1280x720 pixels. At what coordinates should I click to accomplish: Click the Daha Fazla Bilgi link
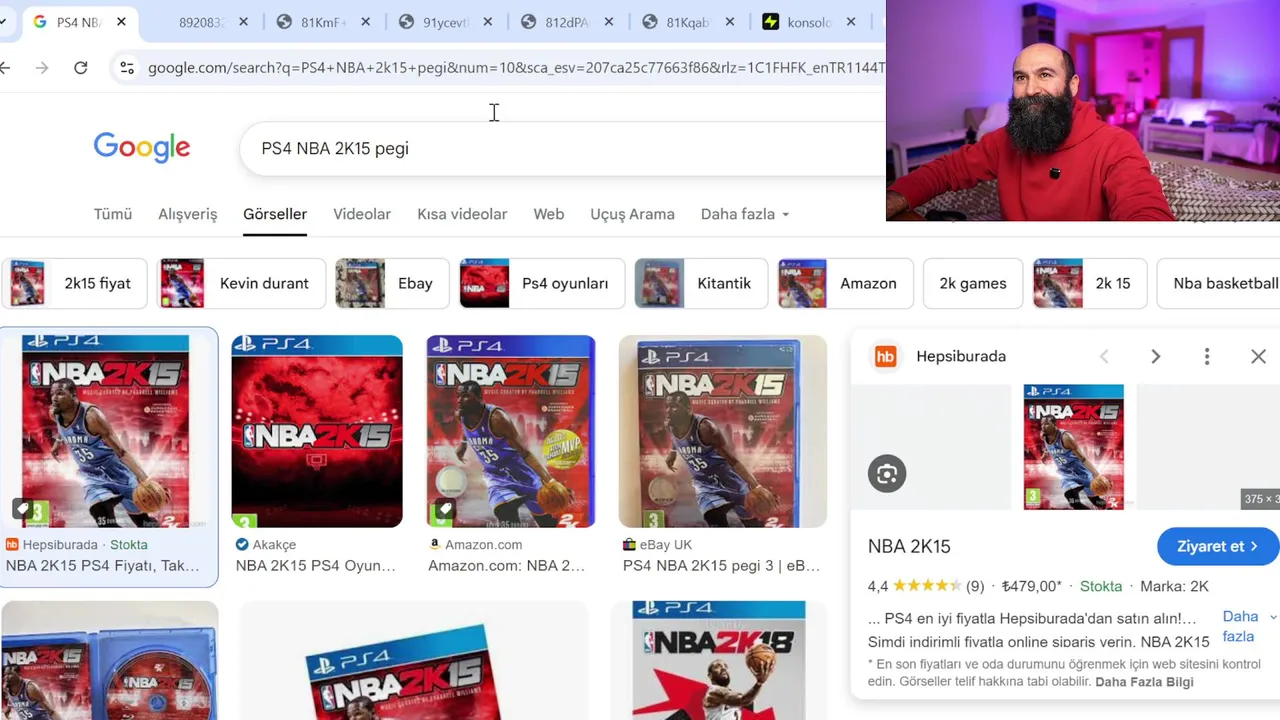coord(1144,682)
